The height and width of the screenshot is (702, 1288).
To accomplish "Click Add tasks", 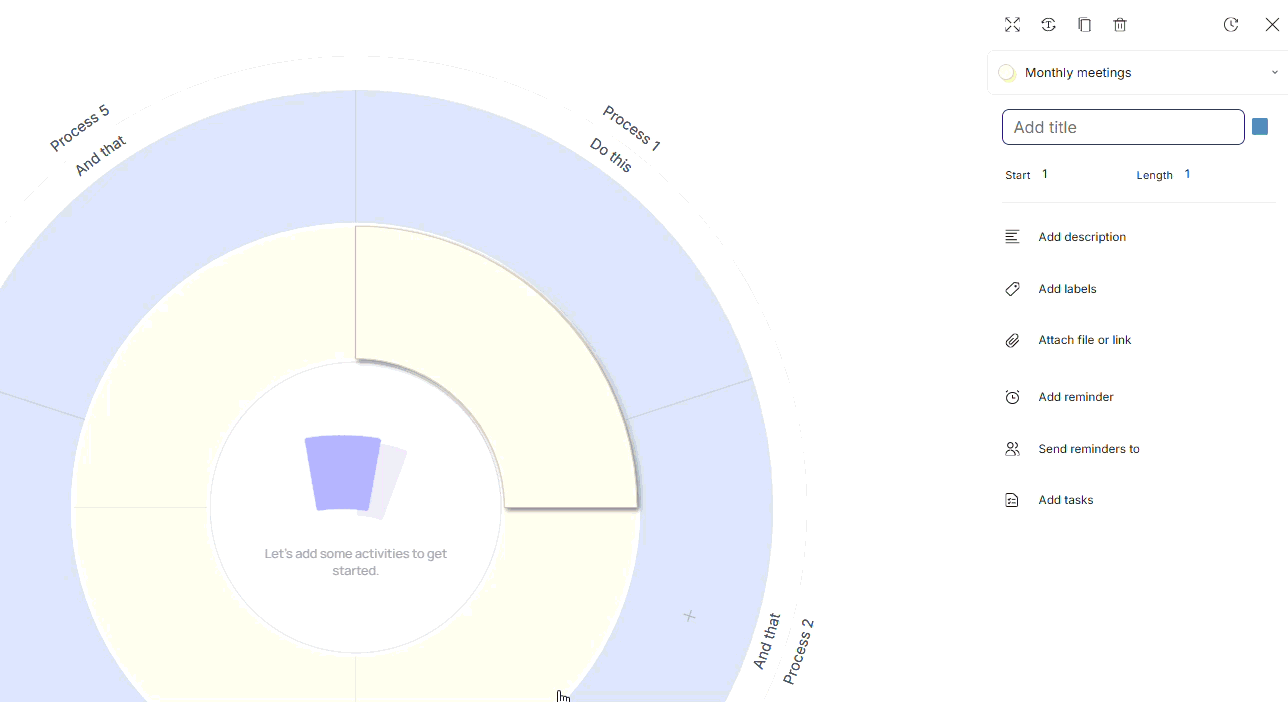I will click(1066, 500).
